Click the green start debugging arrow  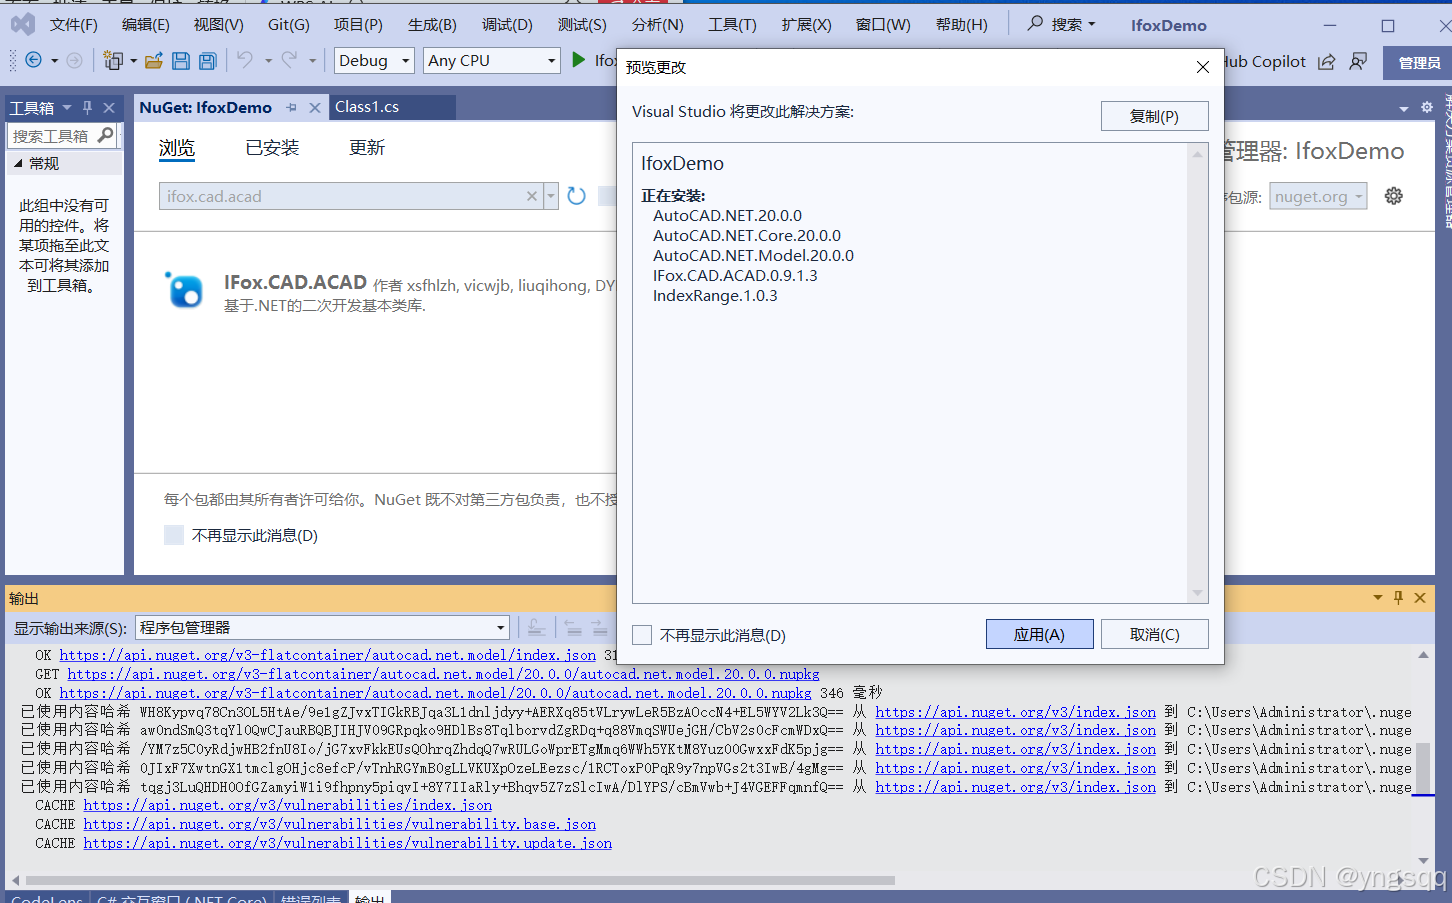coord(578,60)
